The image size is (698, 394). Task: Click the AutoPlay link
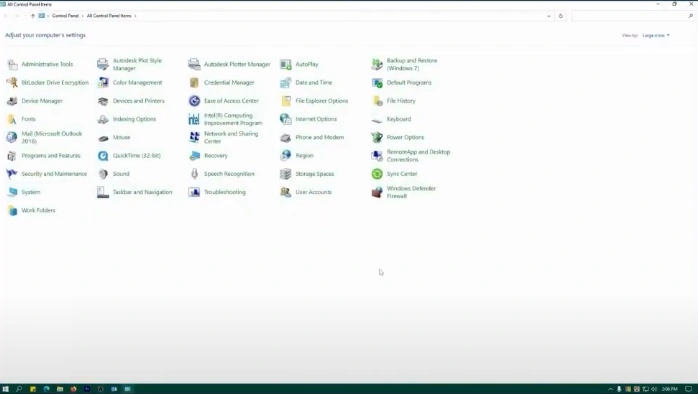[x=307, y=65]
